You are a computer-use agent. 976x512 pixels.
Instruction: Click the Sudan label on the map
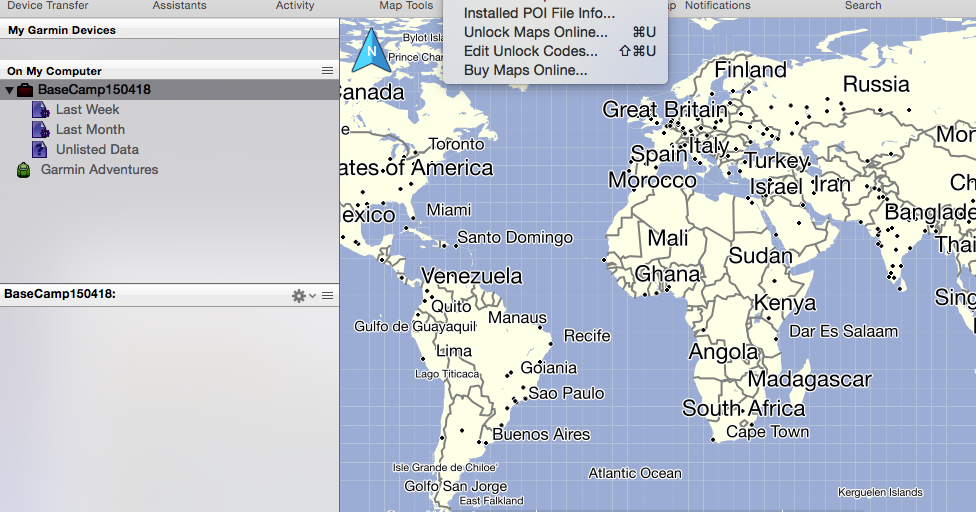pyautogui.click(x=761, y=256)
